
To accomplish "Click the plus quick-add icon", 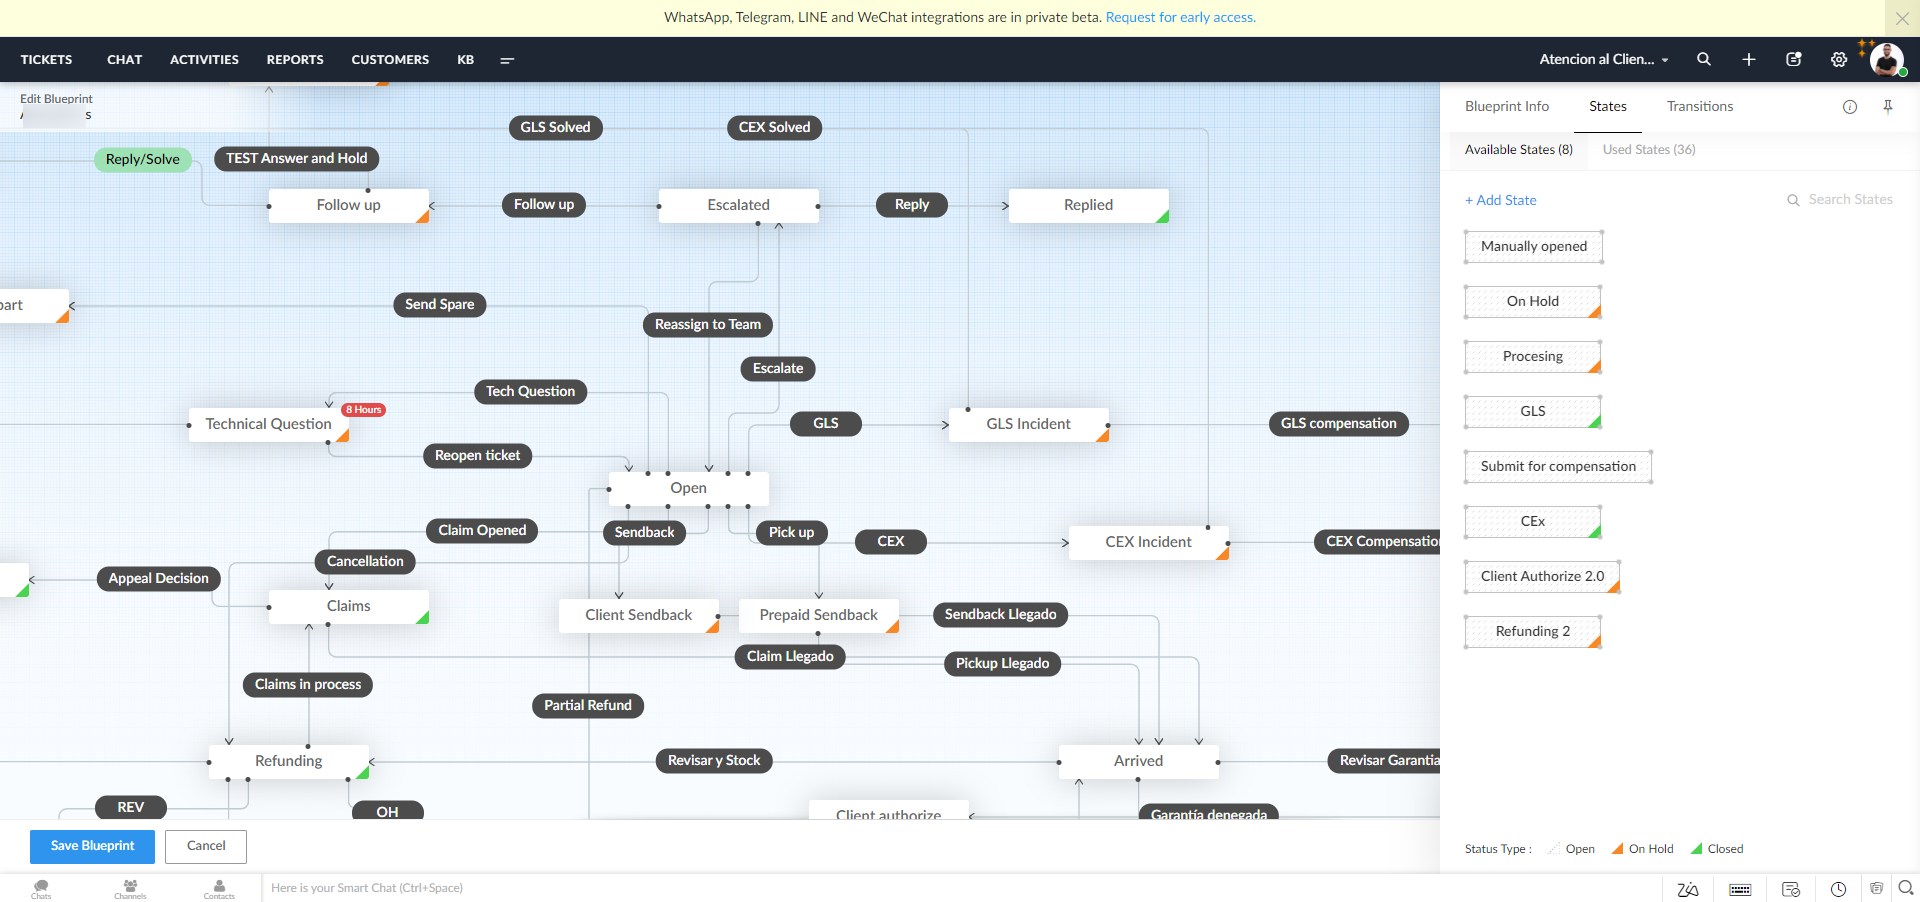I will [x=1749, y=59].
